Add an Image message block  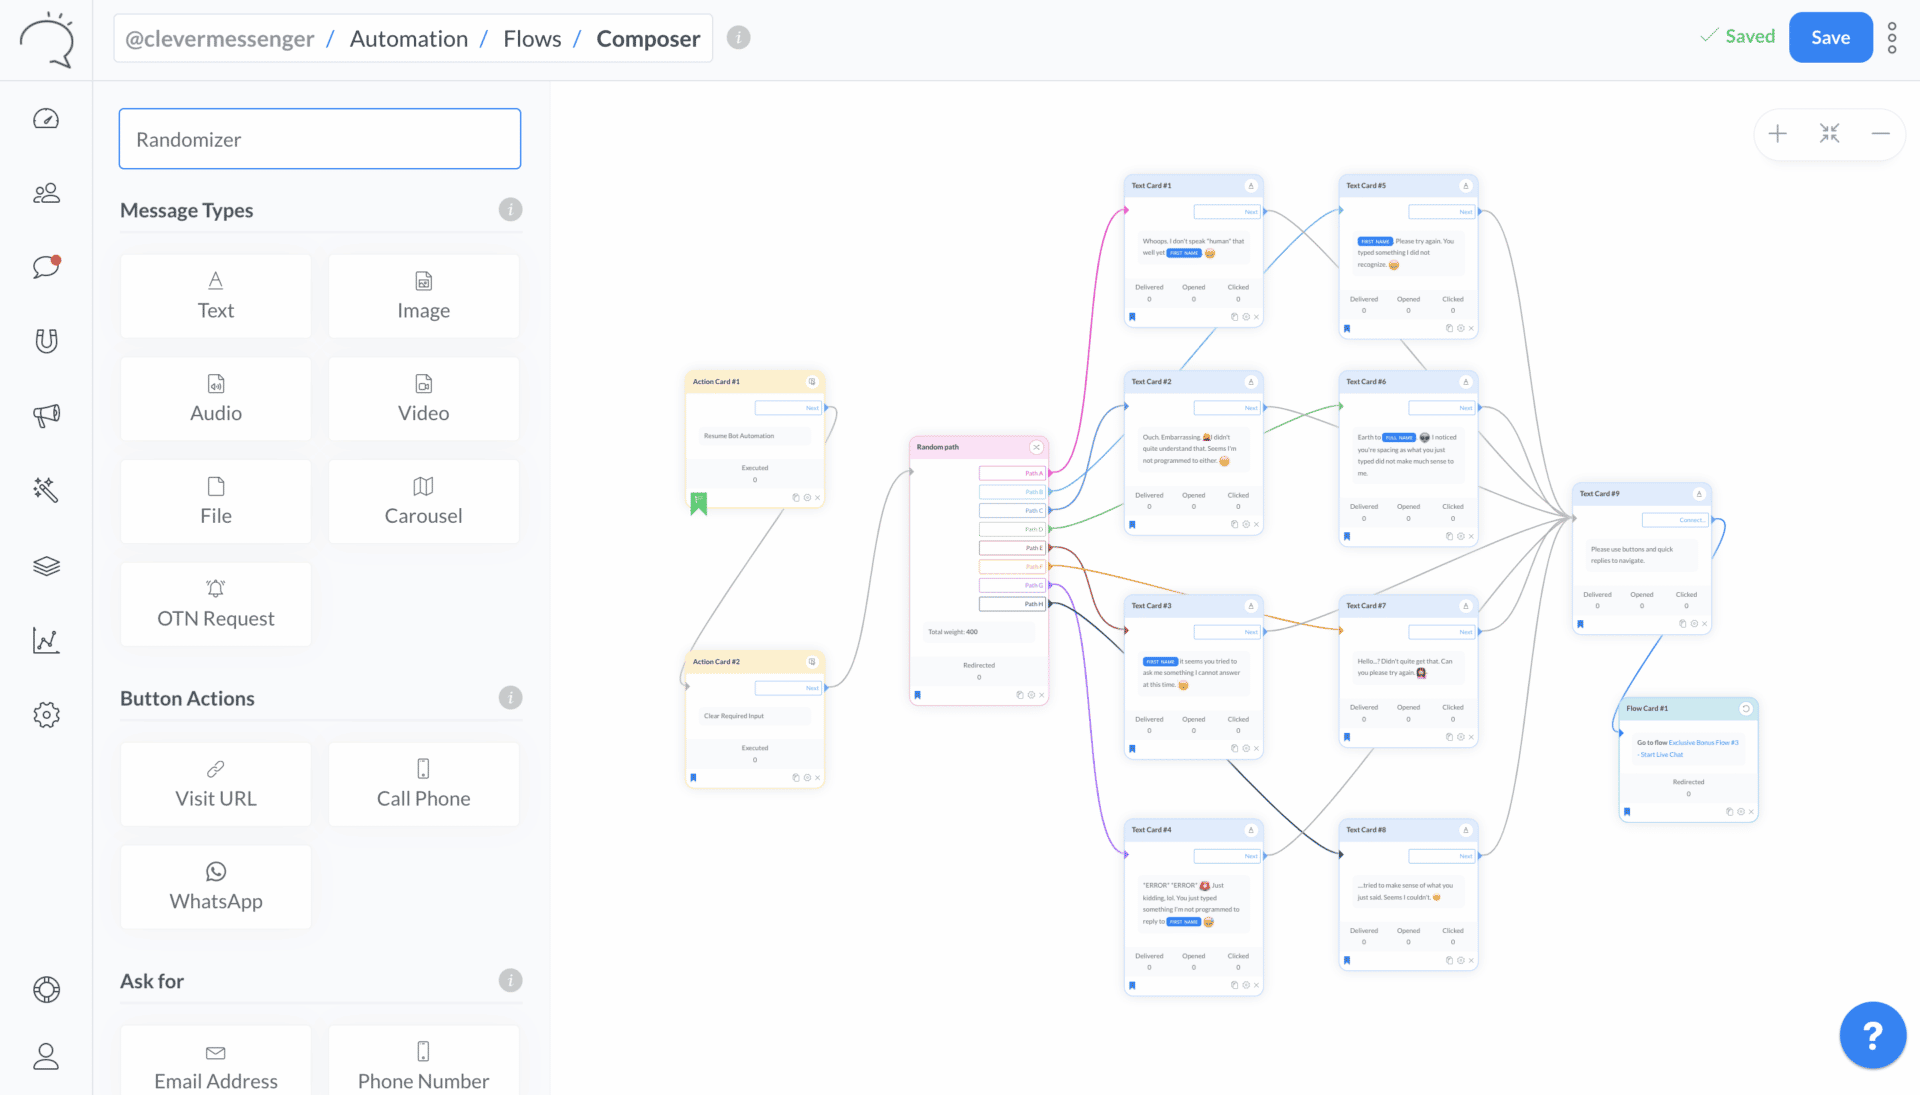click(x=424, y=296)
